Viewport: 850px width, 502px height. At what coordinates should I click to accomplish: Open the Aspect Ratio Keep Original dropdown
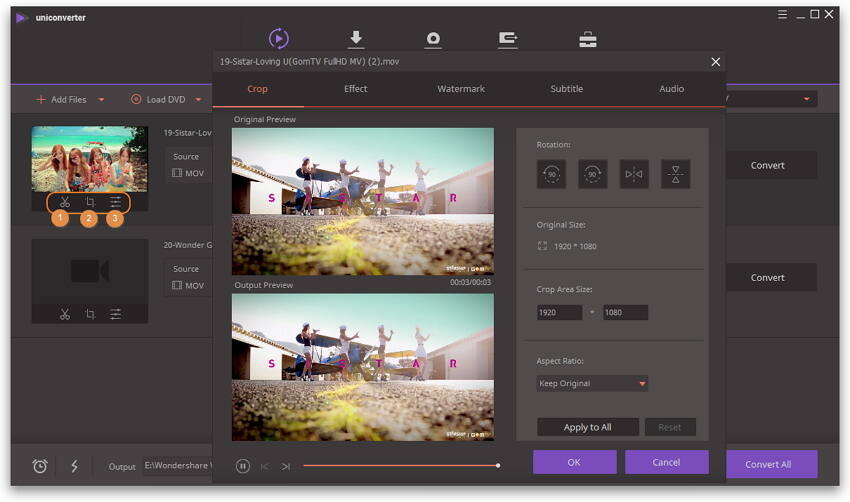coord(592,383)
